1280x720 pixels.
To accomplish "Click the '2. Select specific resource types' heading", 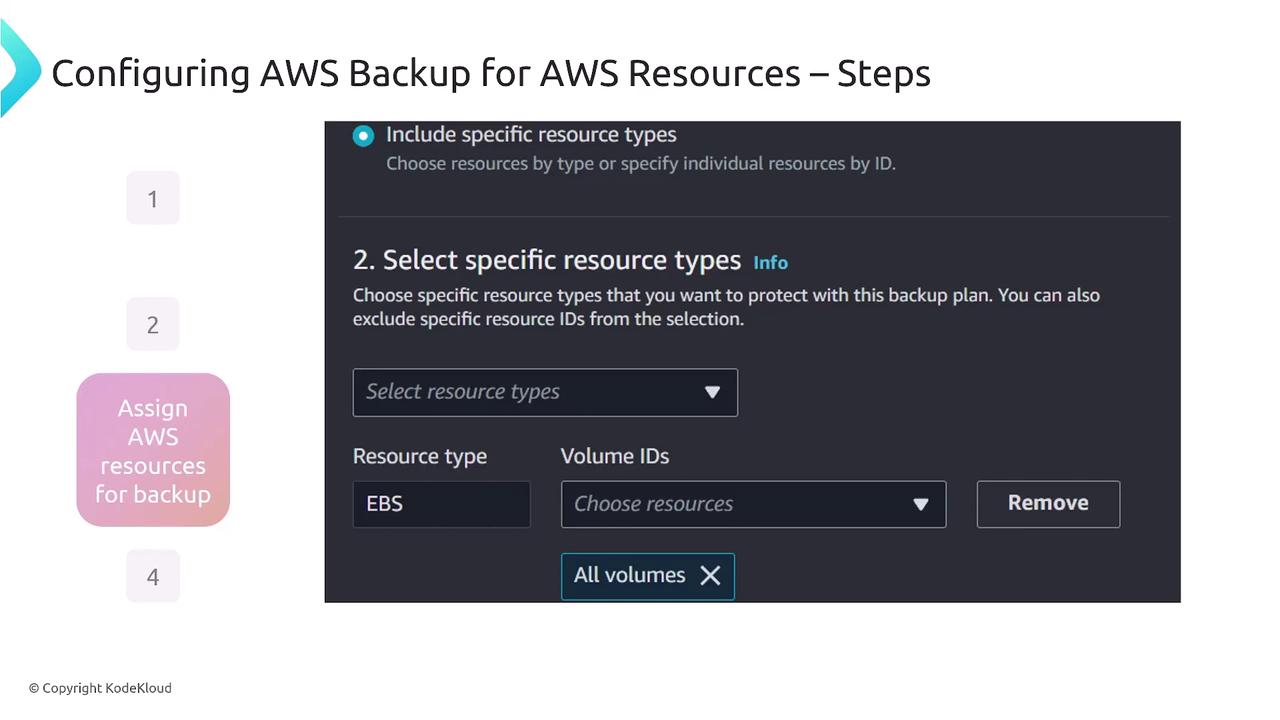I will (x=546, y=261).
